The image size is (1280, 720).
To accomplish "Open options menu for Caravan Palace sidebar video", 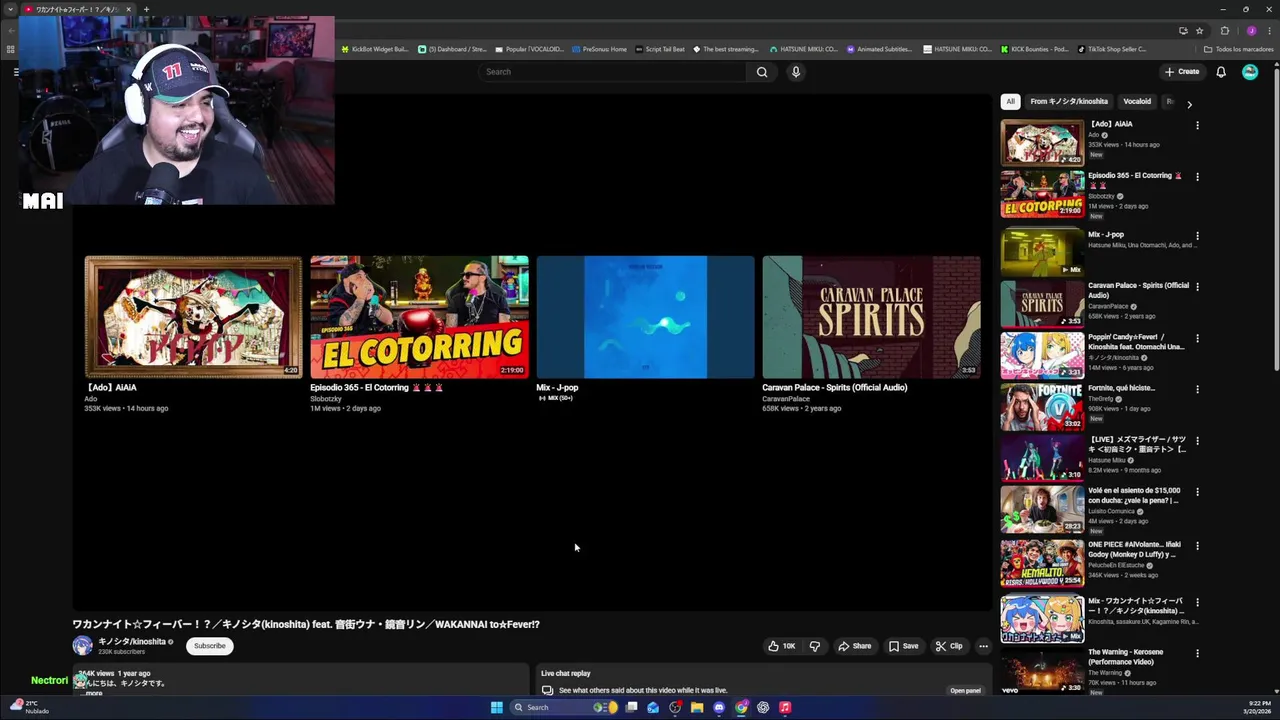I will point(1197,287).
